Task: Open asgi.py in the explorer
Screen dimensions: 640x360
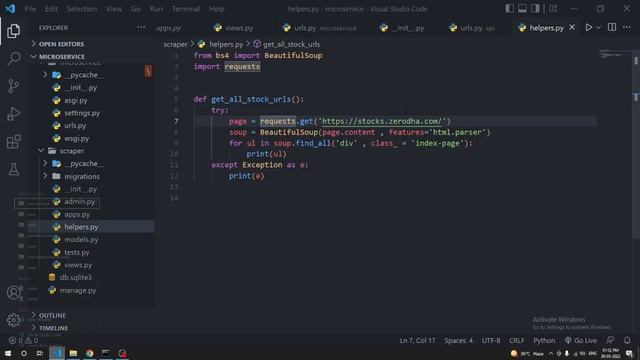Action: coord(76,100)
